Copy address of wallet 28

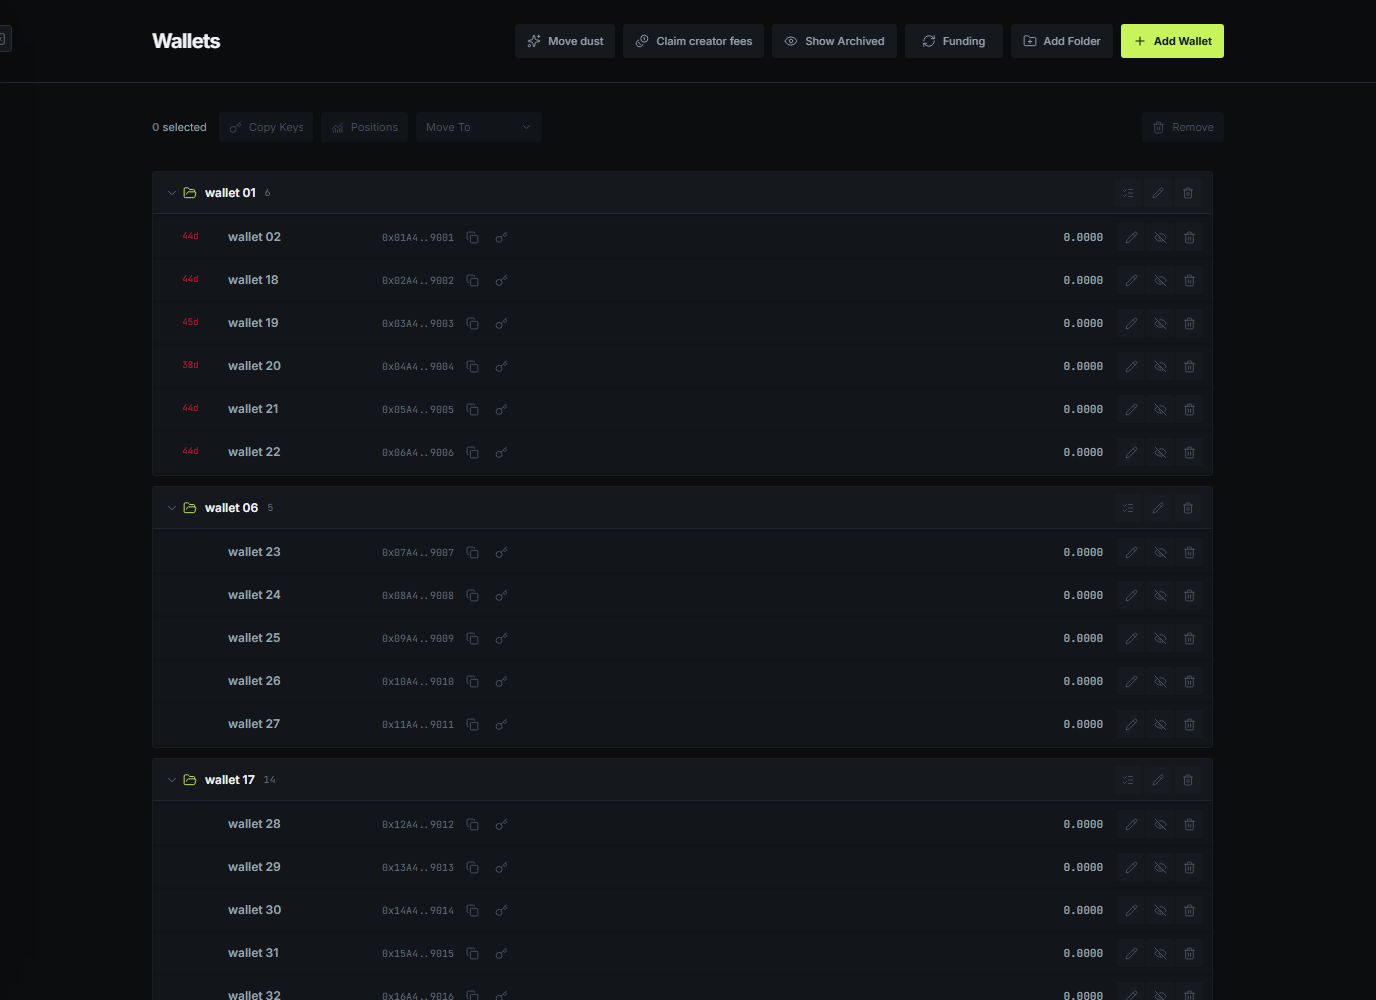point(472,825)
